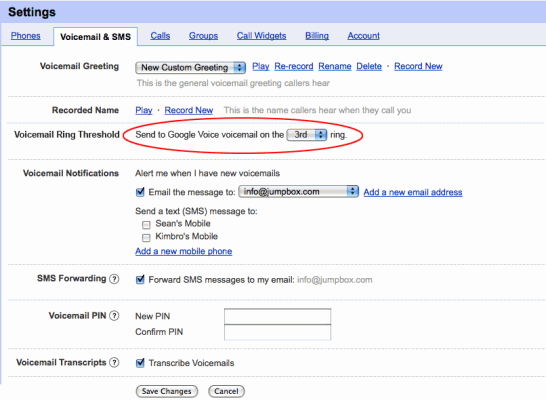Open New Custom Greeting dropdown

190,67
